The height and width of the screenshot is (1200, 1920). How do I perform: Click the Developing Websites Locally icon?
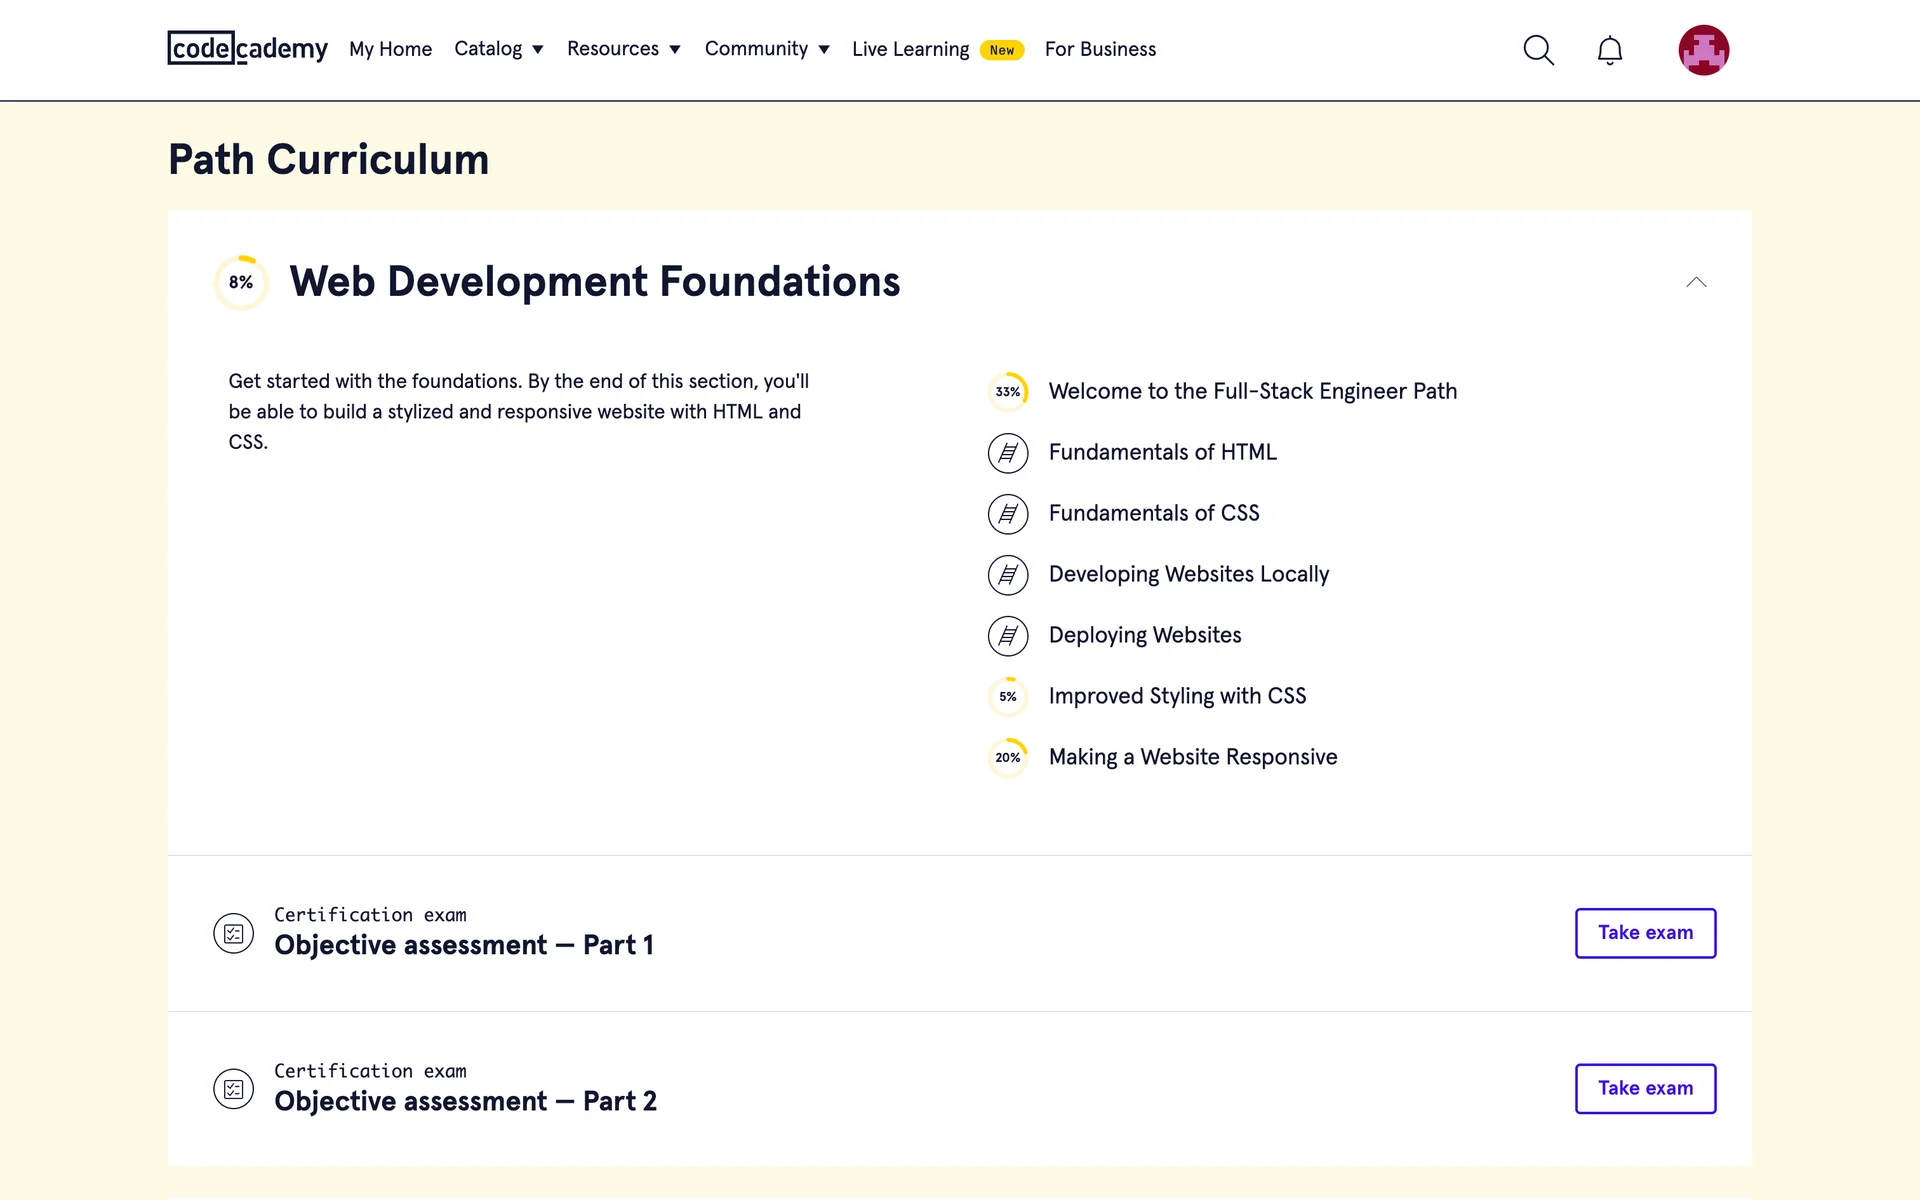[x=1008, y=575]
